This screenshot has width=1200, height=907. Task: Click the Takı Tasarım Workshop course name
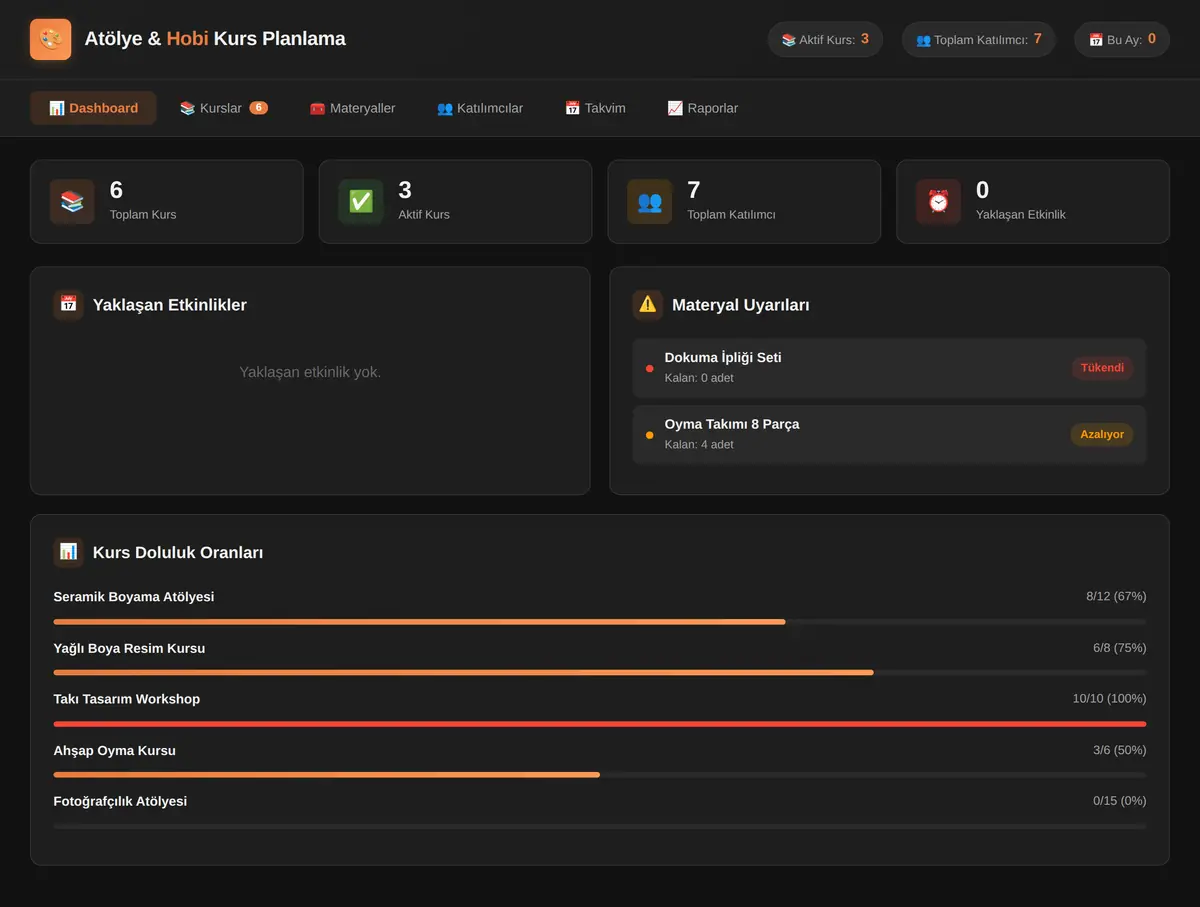pyautogui.click(x=127, y=699)
